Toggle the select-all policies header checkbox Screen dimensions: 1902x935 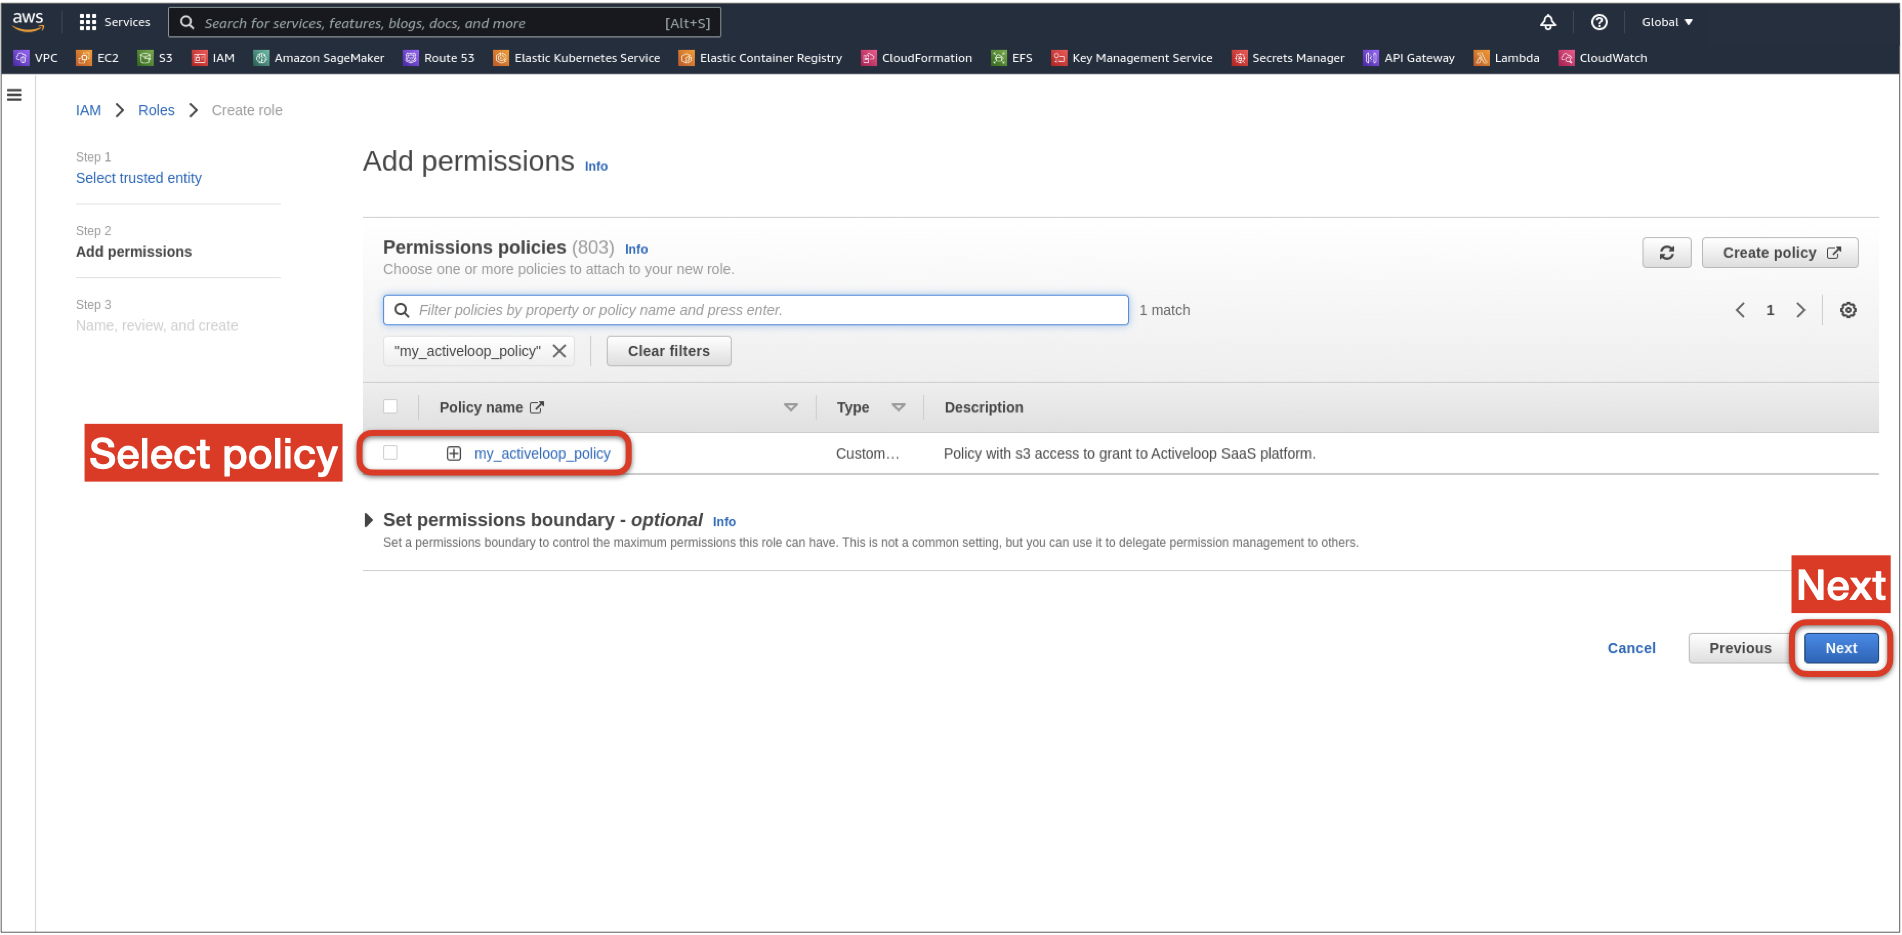390,407
